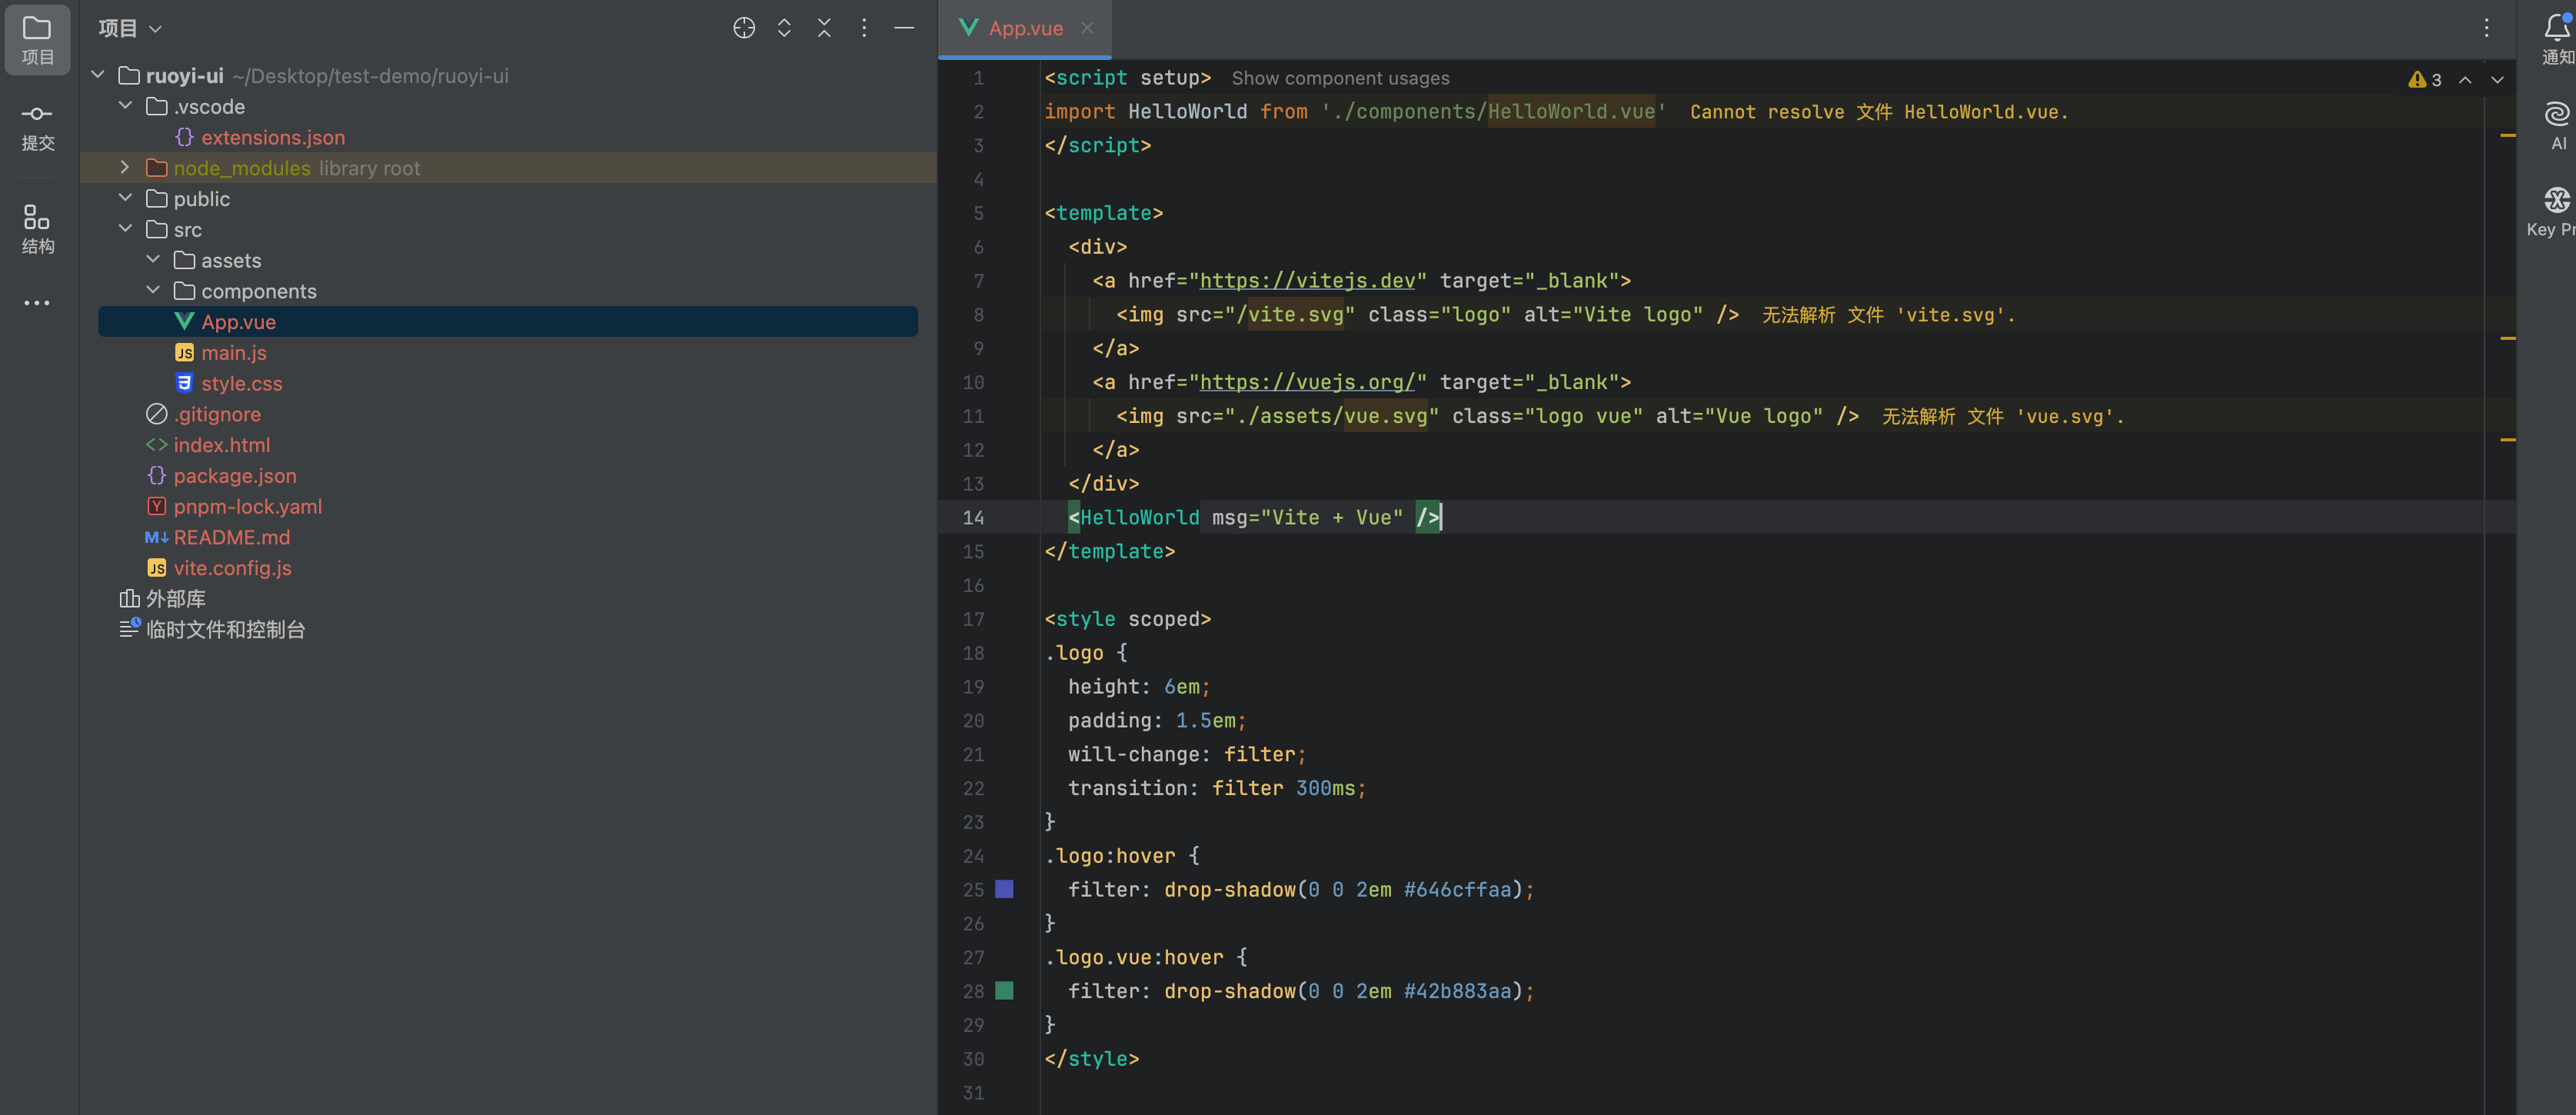Select App.vue in the project tree
The width and height of the screenshot is (2576, 1115).
tap(508, 322)
